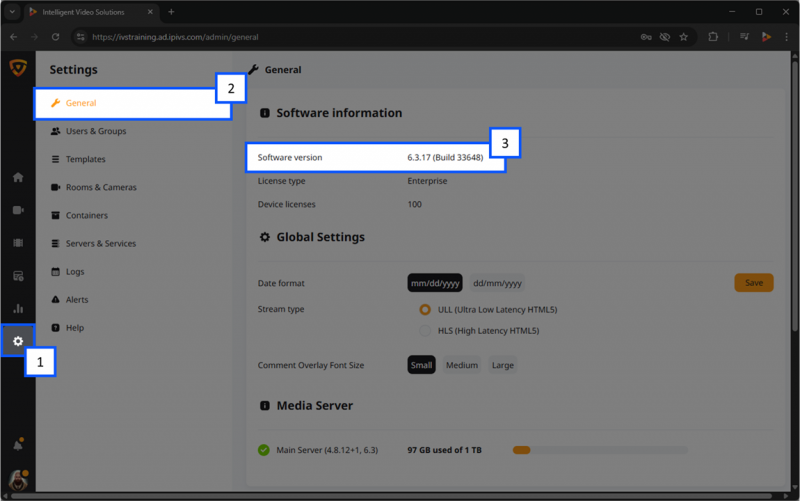800x501 pixels.
Task: Choose HLS High Latency stream type
Action: (x=424, y=331)
